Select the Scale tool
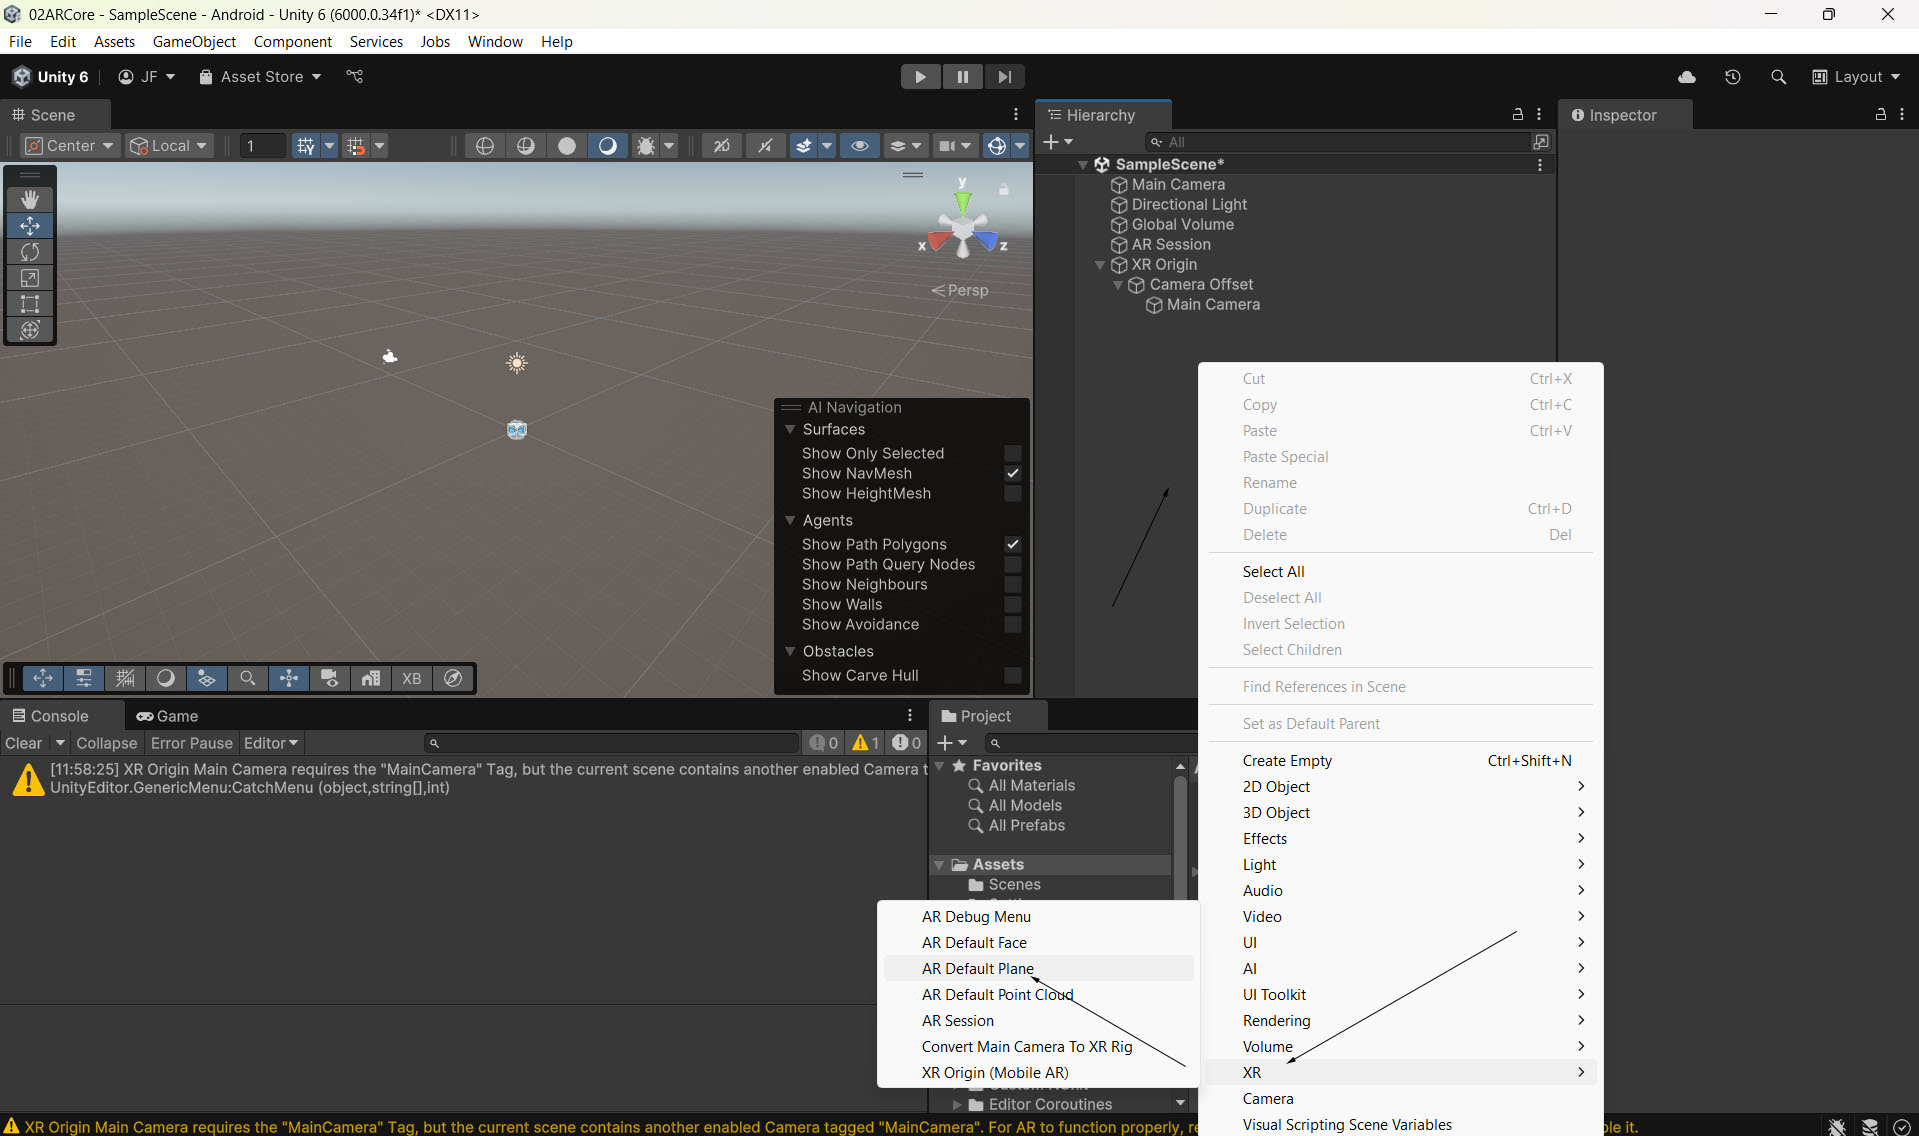The image size is (1919, 1136). pos(30,278)
